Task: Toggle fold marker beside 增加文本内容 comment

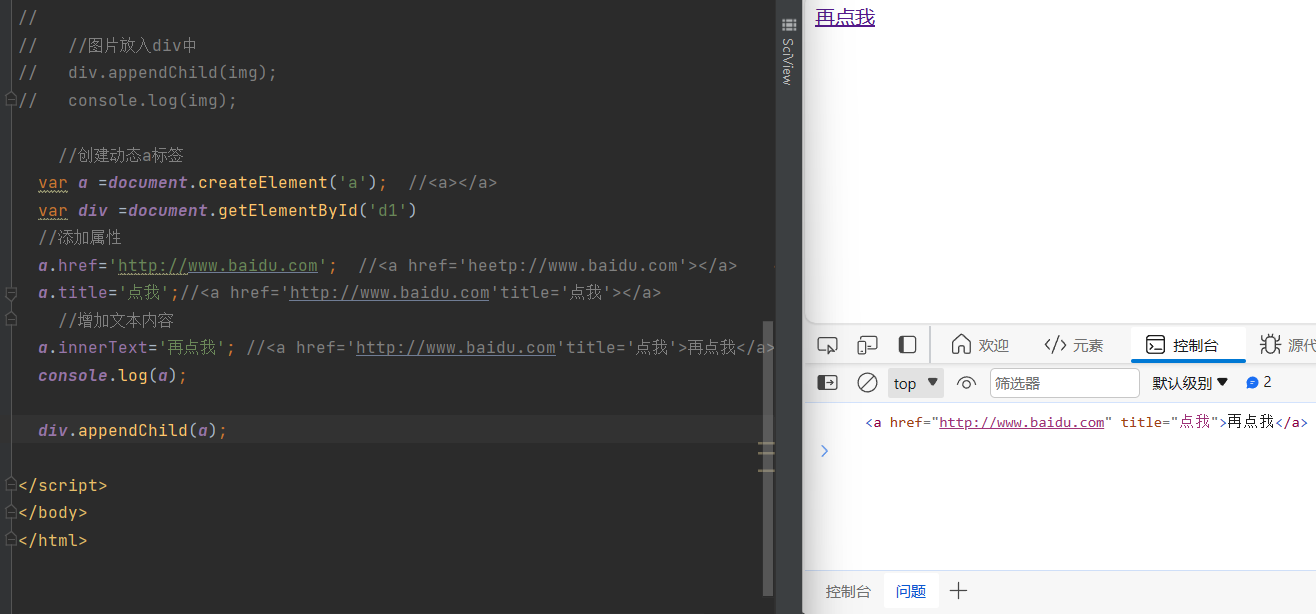Action: (x=11, y=320)
